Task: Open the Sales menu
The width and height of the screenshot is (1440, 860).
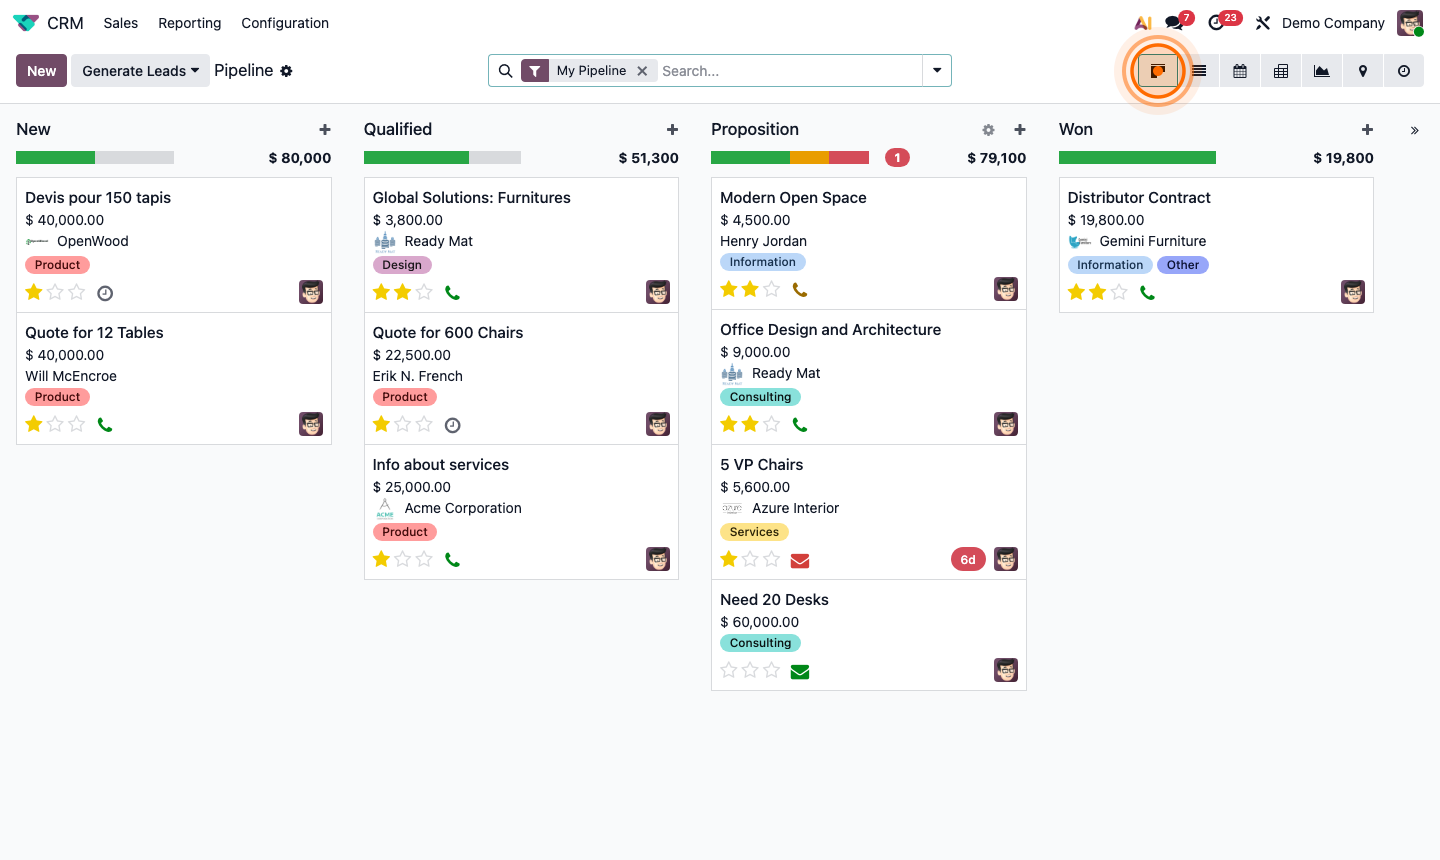Action: click(120, 22)
